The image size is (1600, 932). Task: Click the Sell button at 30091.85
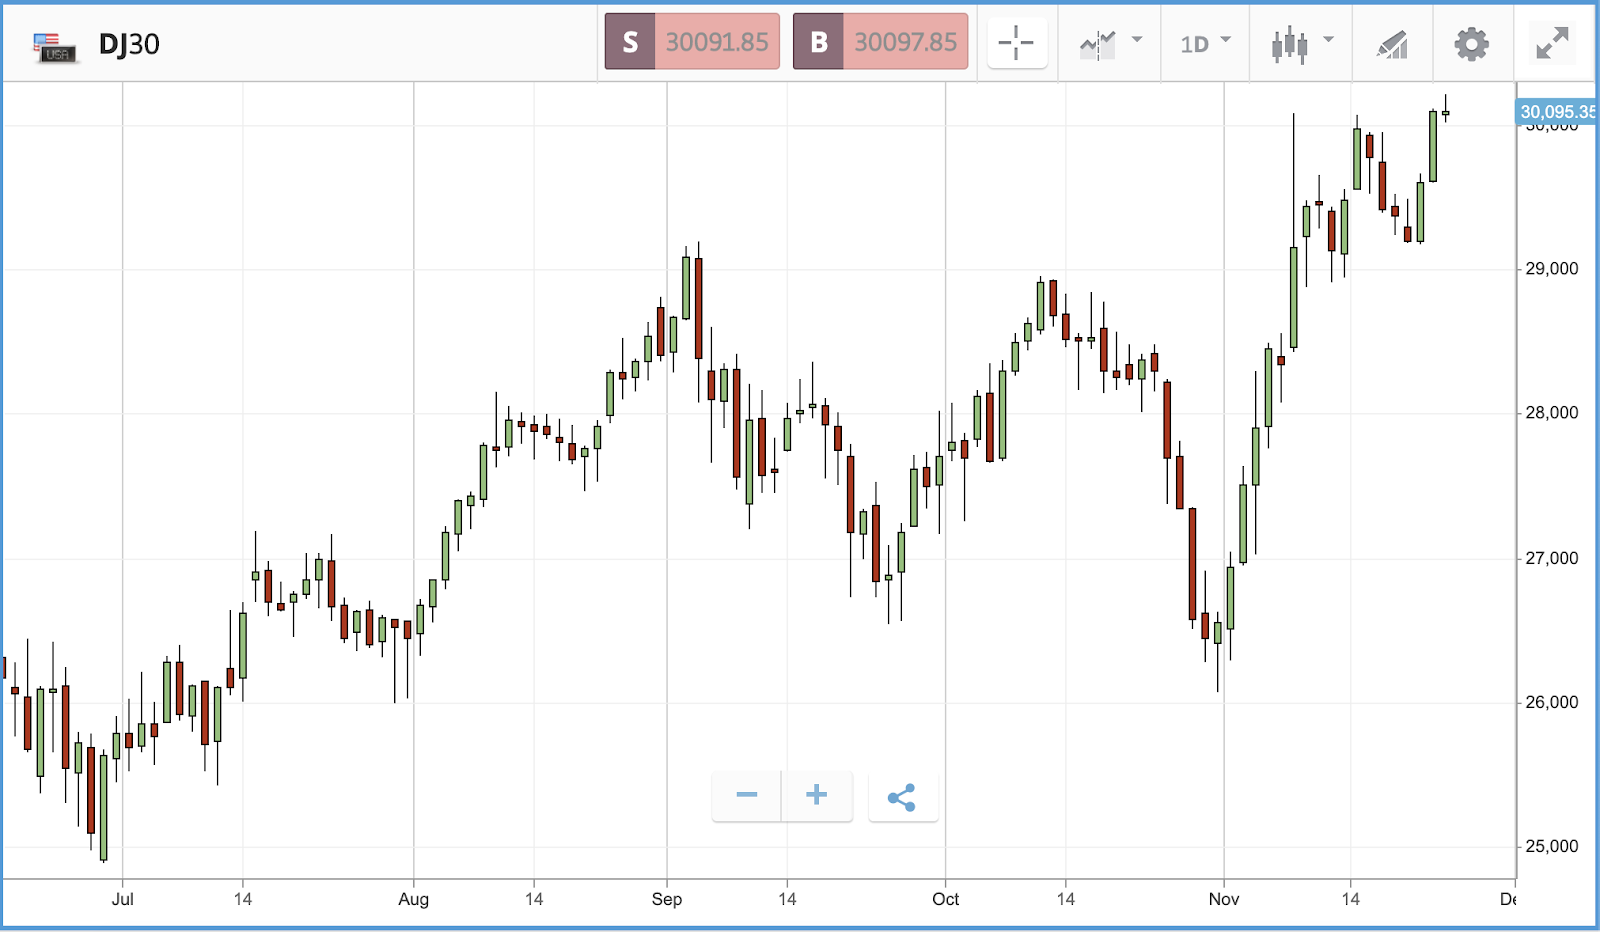click(x=692, y=41)
